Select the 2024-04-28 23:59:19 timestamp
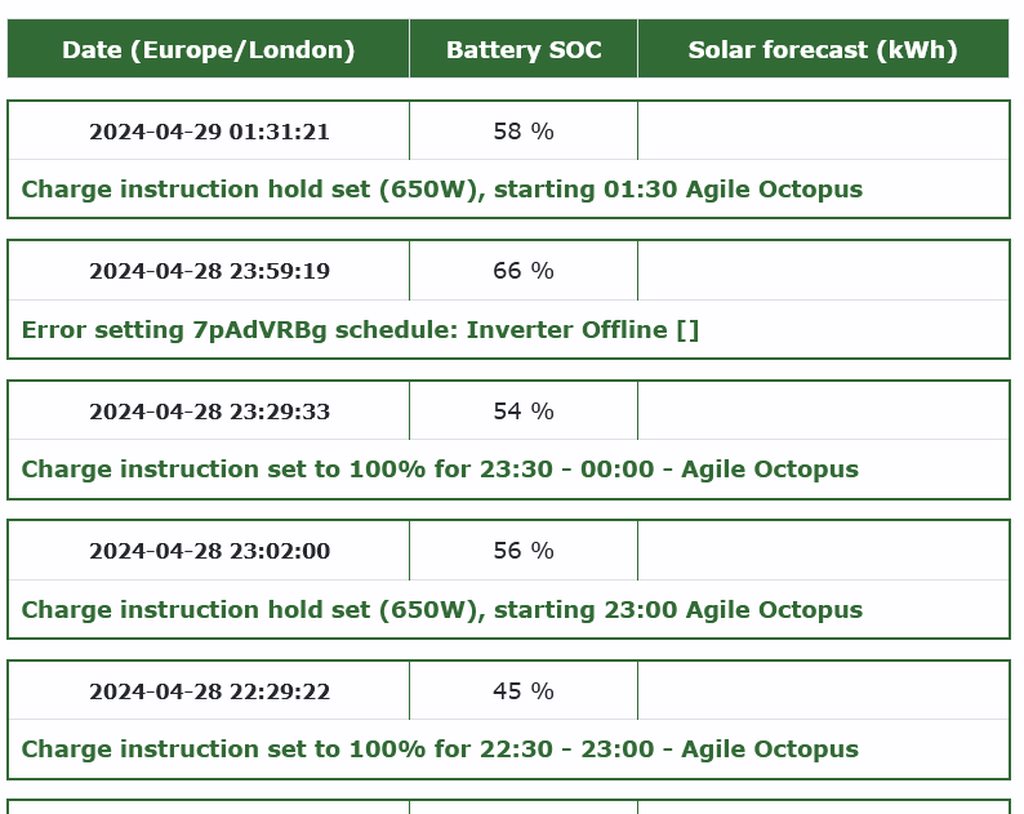This screenshot has height=814, width=1024. (209, 271)
